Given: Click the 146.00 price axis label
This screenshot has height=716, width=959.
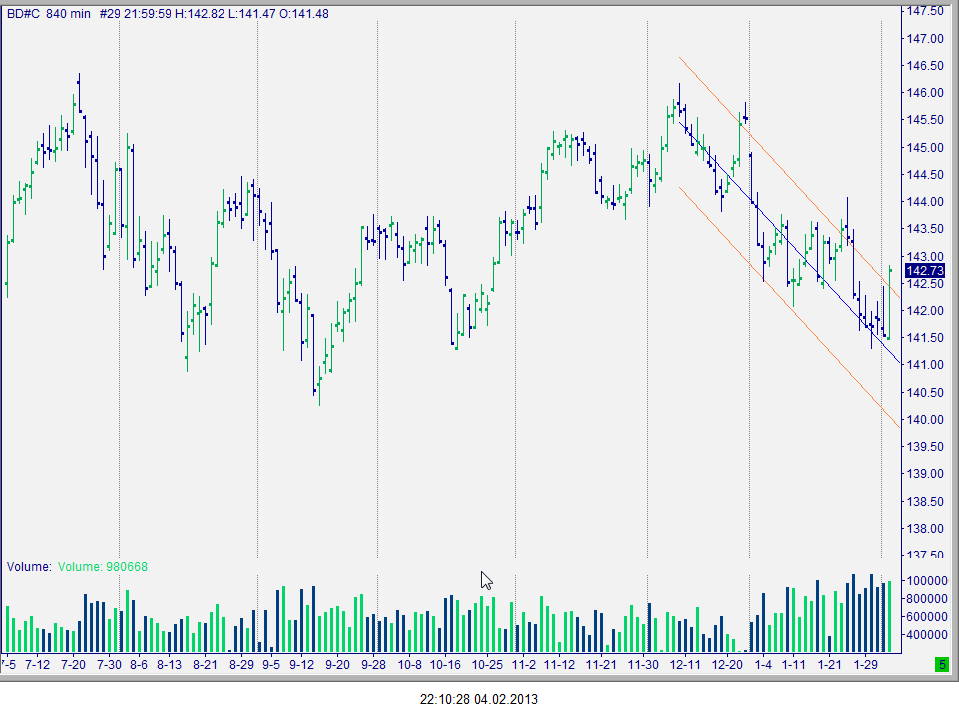Looking at the screenshot, I should 925,93.
